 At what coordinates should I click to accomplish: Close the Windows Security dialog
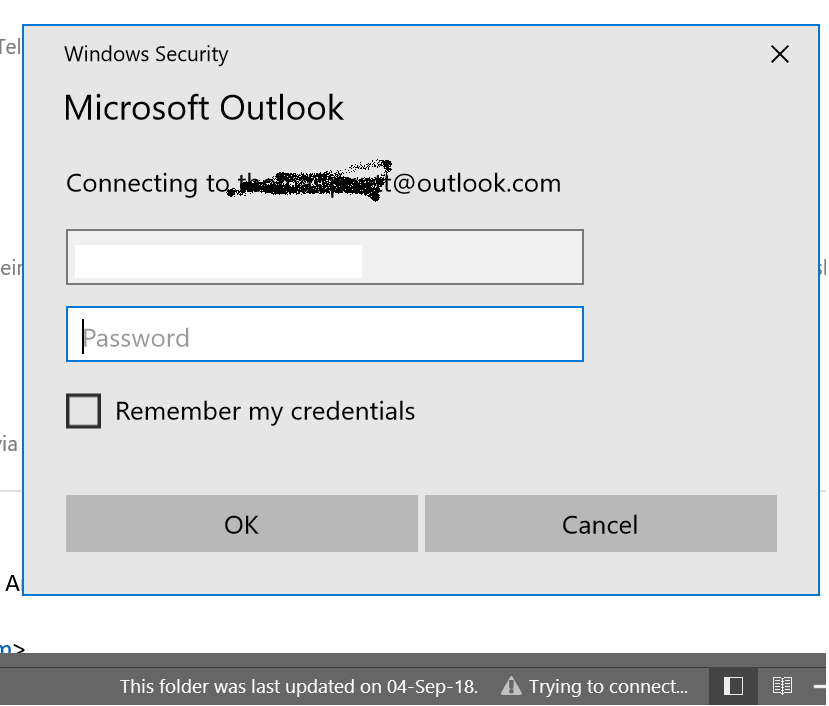coord(779,54)
